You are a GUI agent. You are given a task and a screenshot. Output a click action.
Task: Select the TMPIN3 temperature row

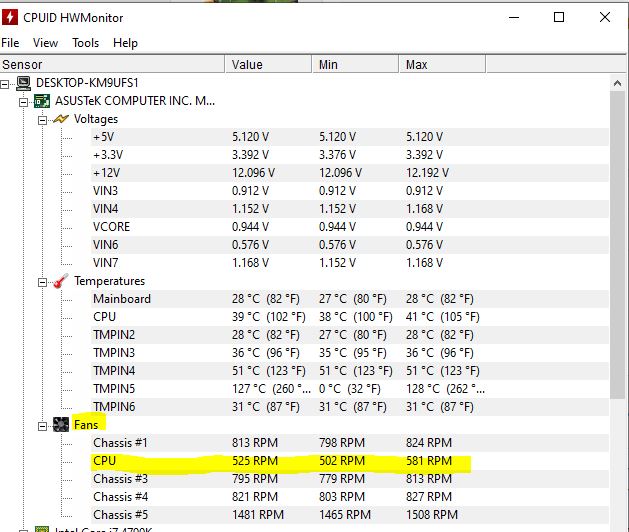[x=350, y=353]
